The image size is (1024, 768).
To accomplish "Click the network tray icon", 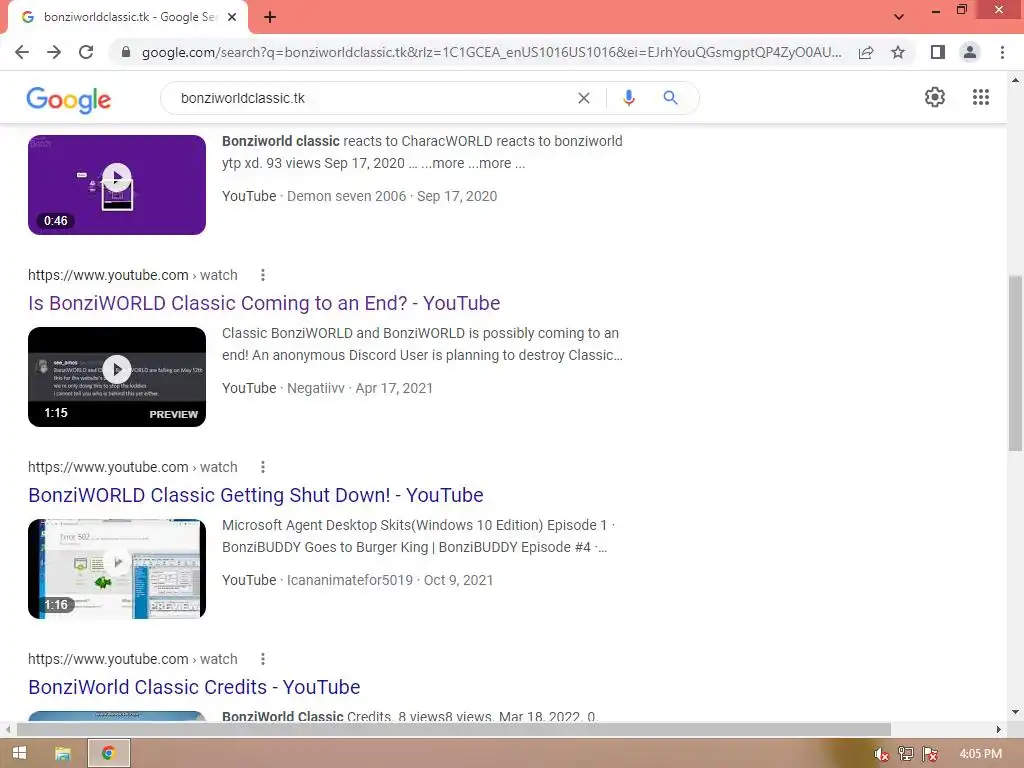I will point(906,754).
